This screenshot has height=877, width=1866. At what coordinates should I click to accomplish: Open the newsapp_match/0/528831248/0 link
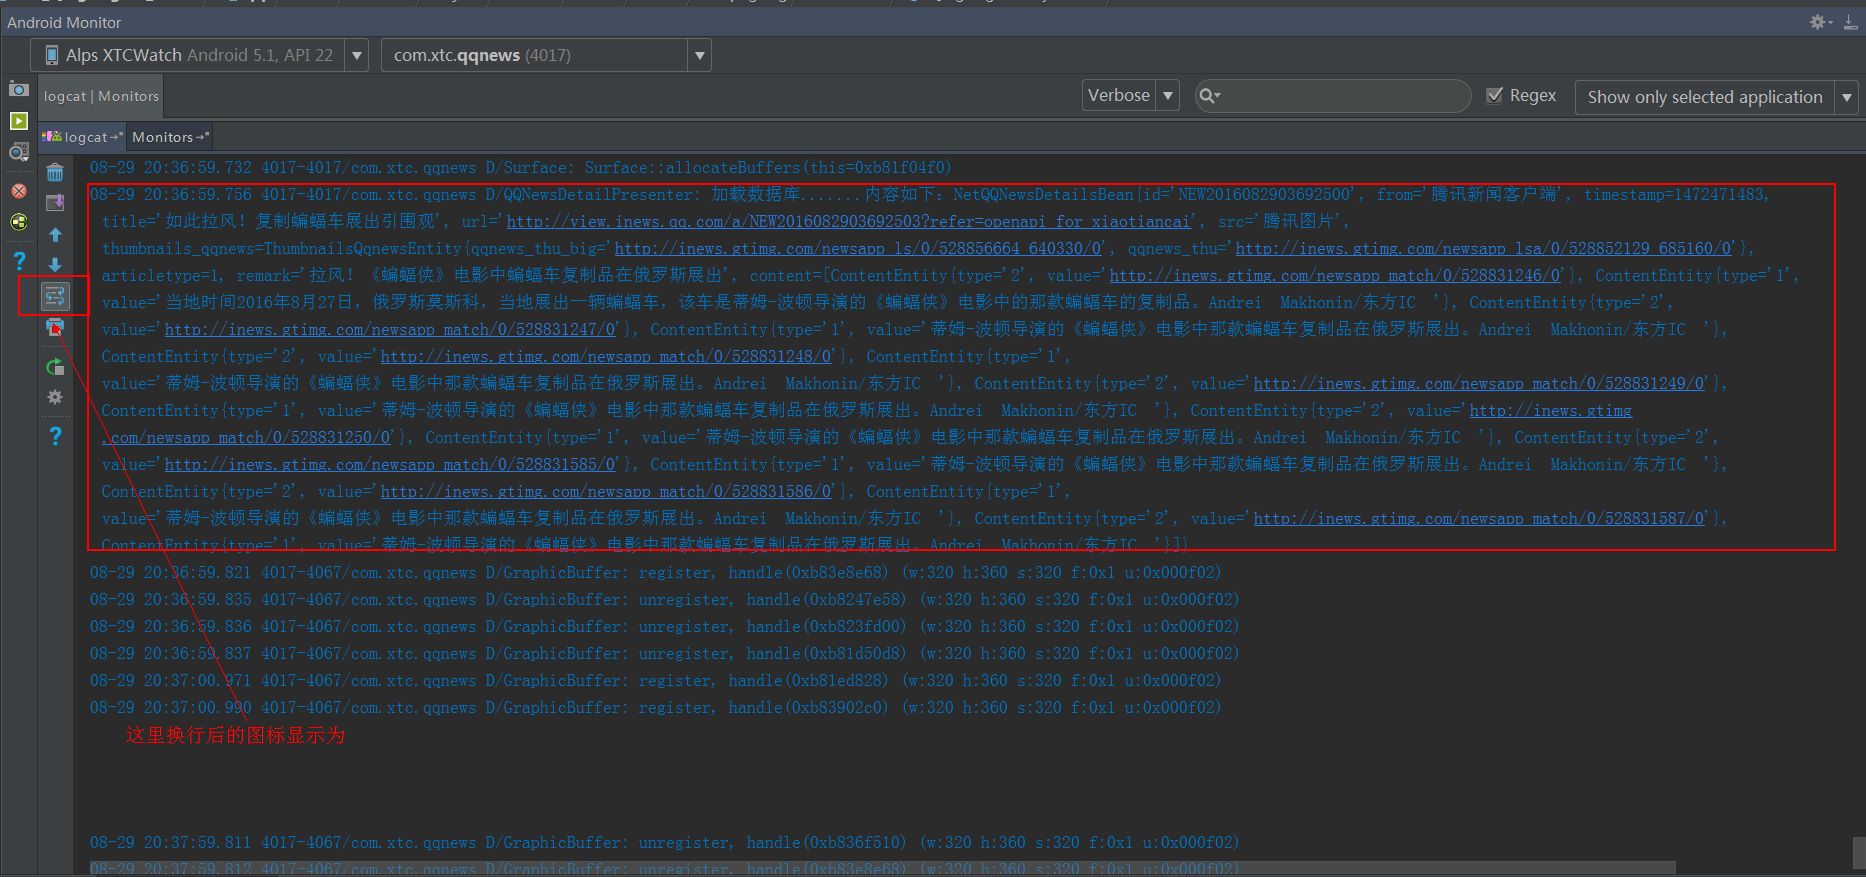tap(606, 357)
